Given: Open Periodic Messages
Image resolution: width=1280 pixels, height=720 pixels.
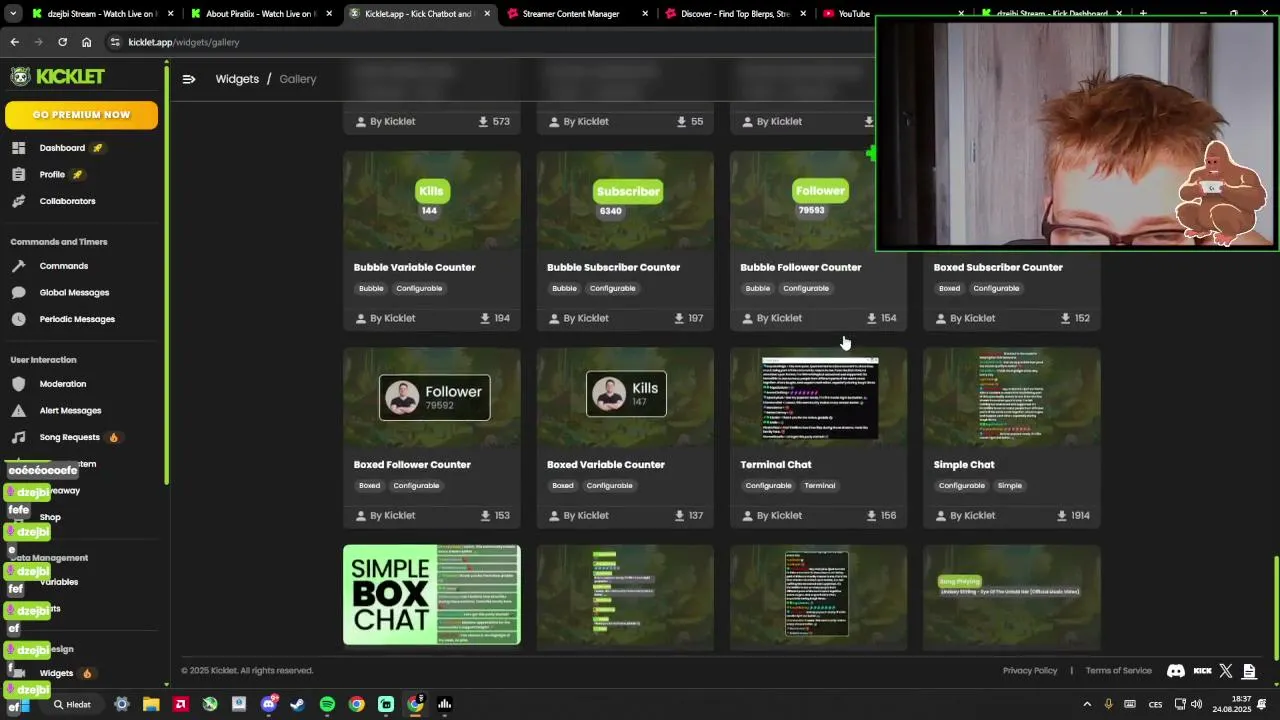Looking at the screenshot, I should pyautogui.click(x=77, y=319).
